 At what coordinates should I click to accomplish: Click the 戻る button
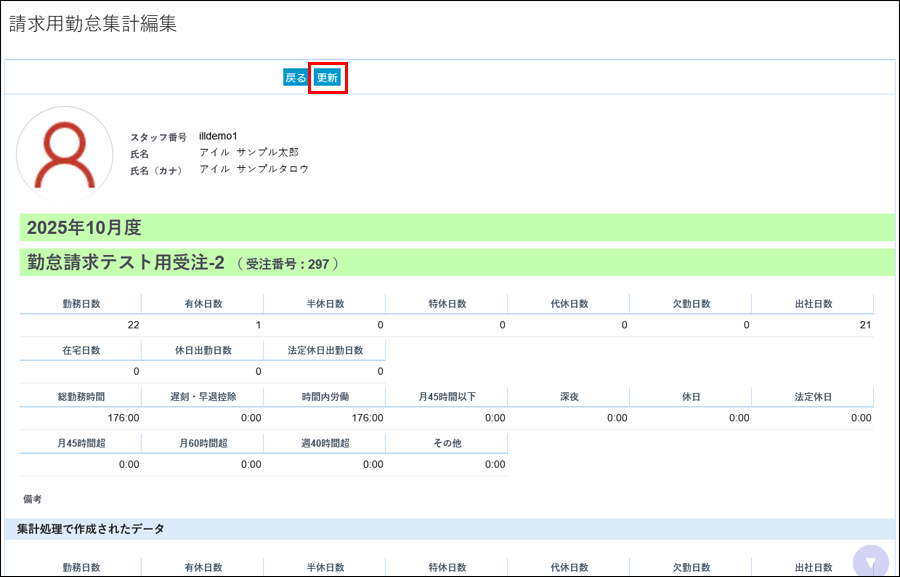[x=296, y=78]
